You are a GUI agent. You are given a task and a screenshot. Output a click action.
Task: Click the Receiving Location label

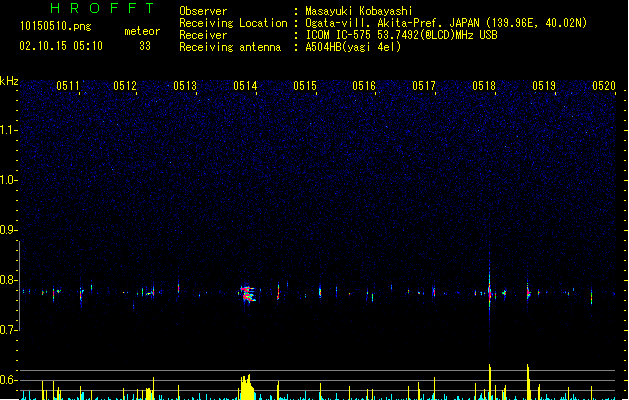click(233, 23)
